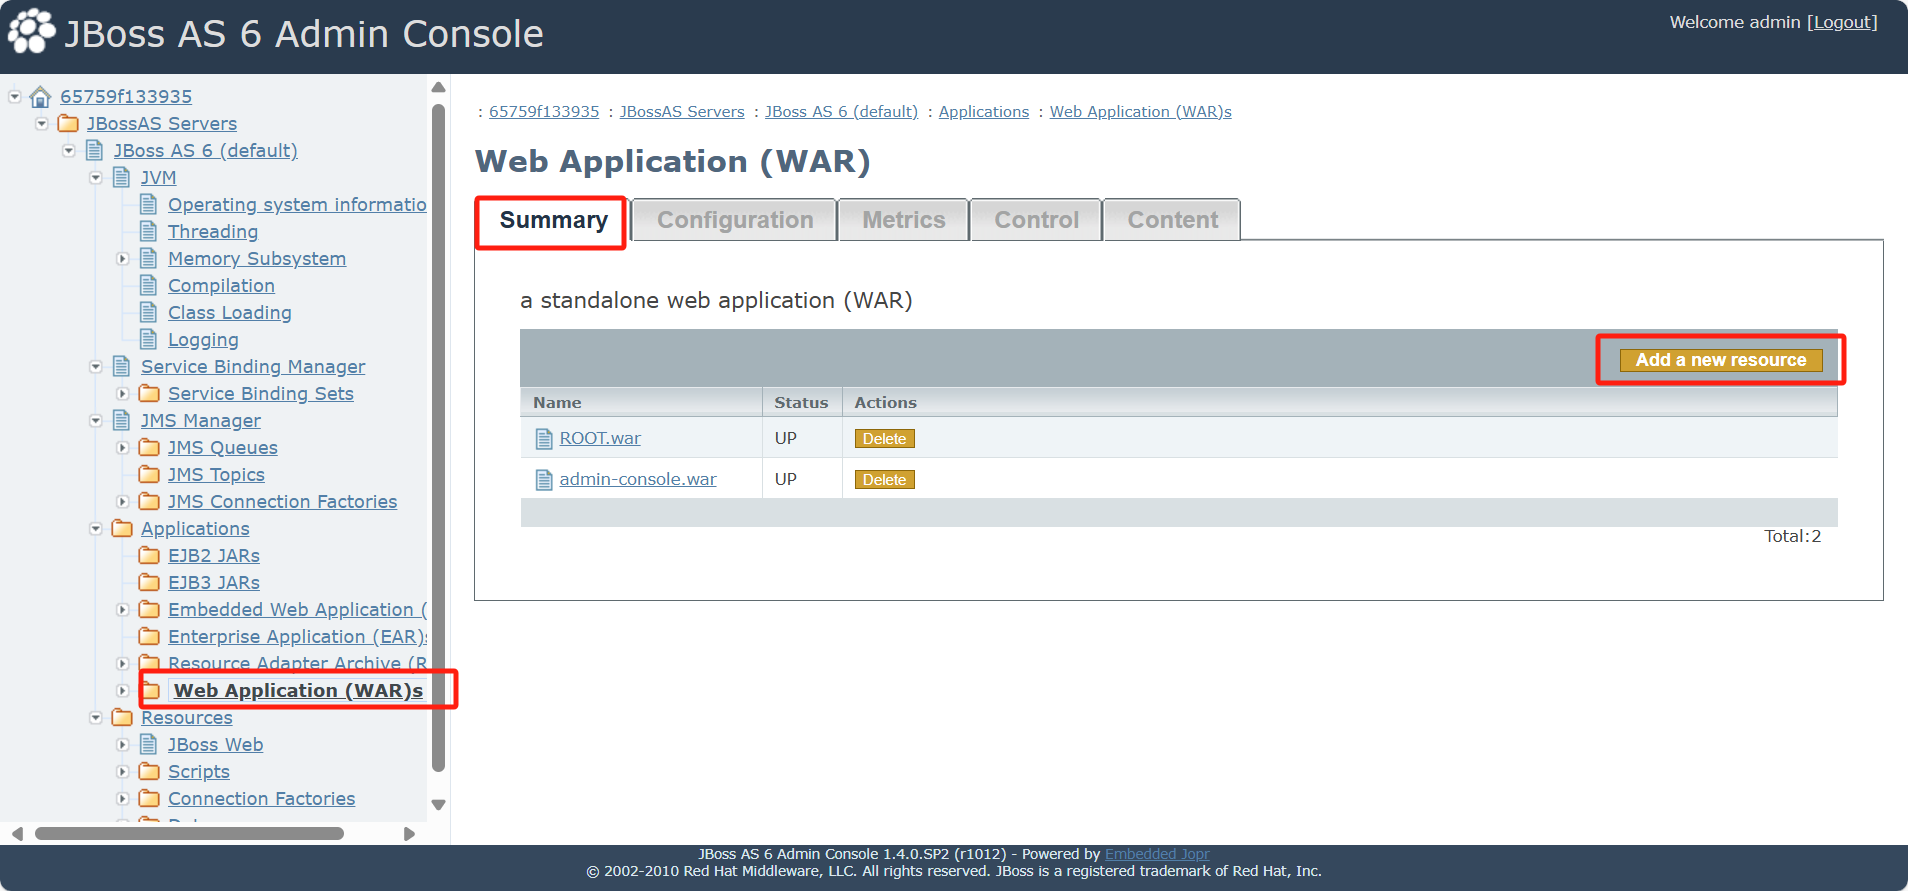Click the page icon next to Compilation
The height and width of the screenshot is (891, 1908).
149,286
